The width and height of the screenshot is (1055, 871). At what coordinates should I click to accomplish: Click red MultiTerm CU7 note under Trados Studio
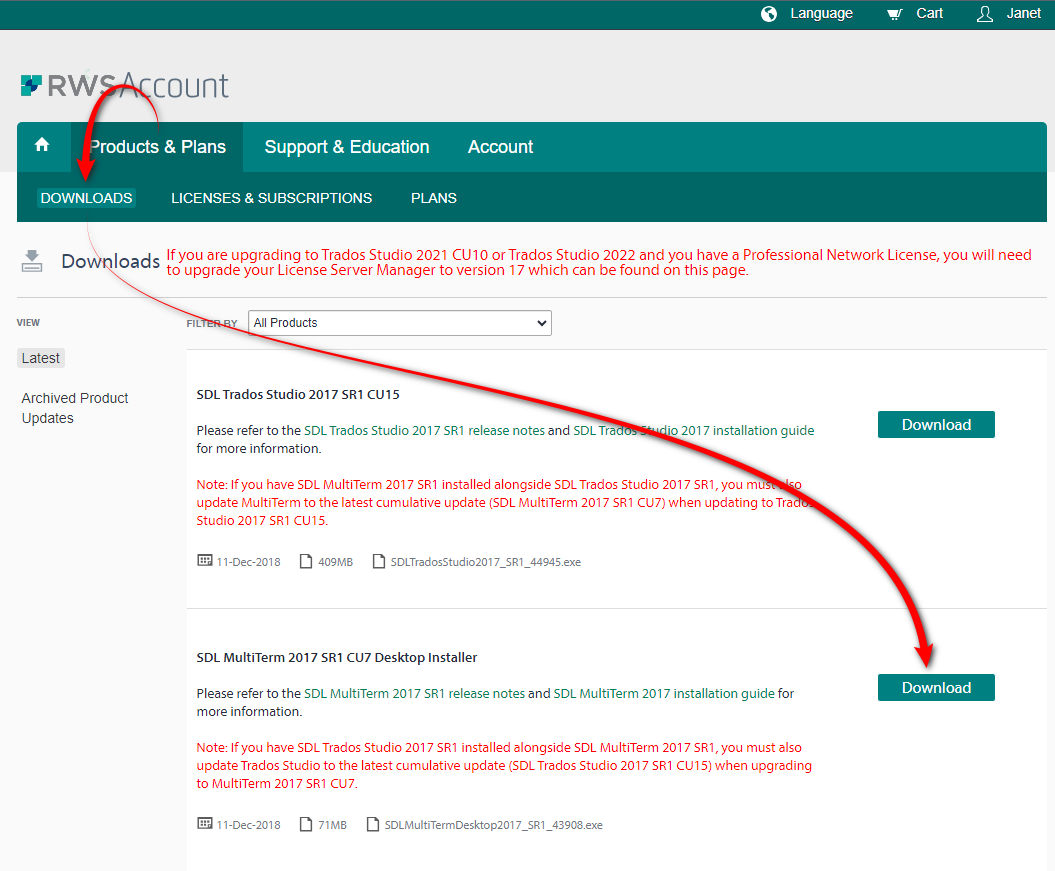coord(506,502)
